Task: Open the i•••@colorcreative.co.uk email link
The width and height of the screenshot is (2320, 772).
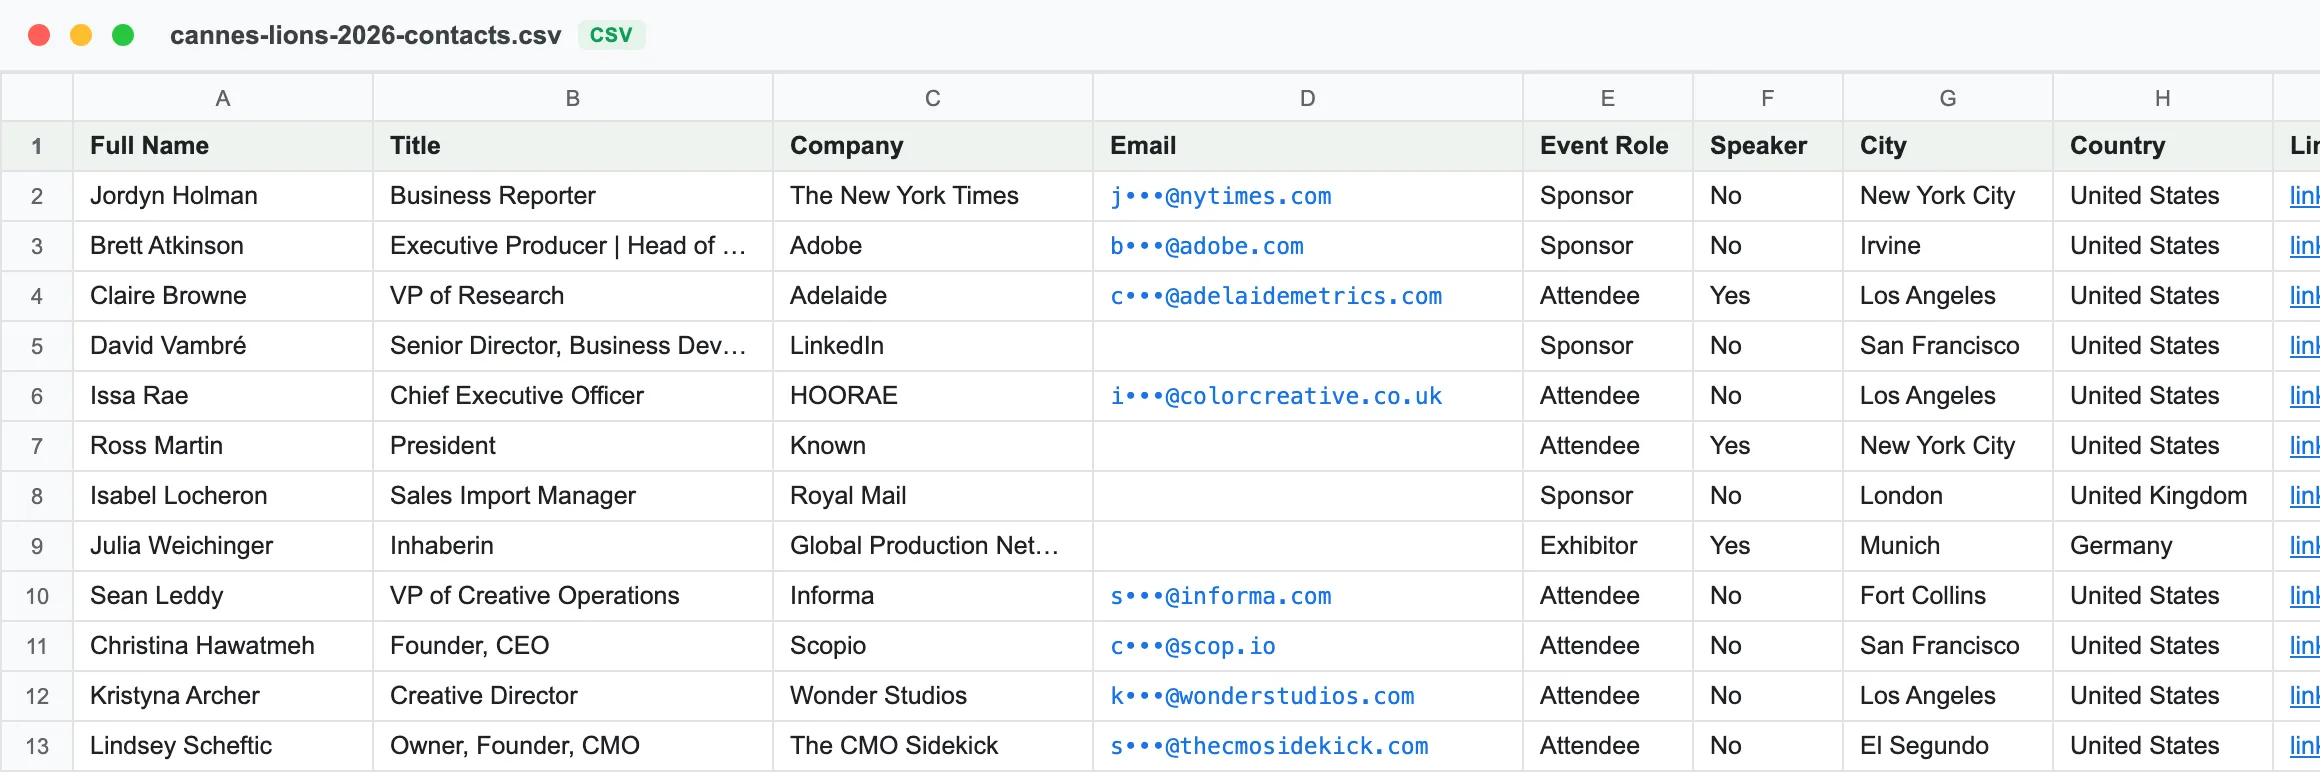Action: 1276,396
